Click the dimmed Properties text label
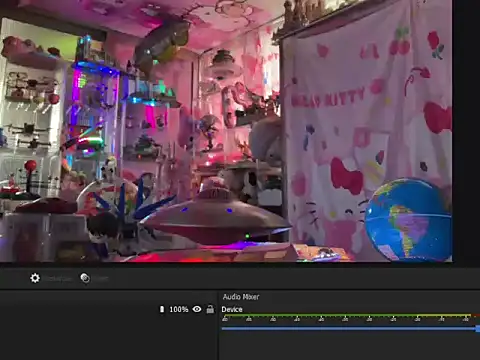Screen dimensions: 480x360 tap(59, 278)
